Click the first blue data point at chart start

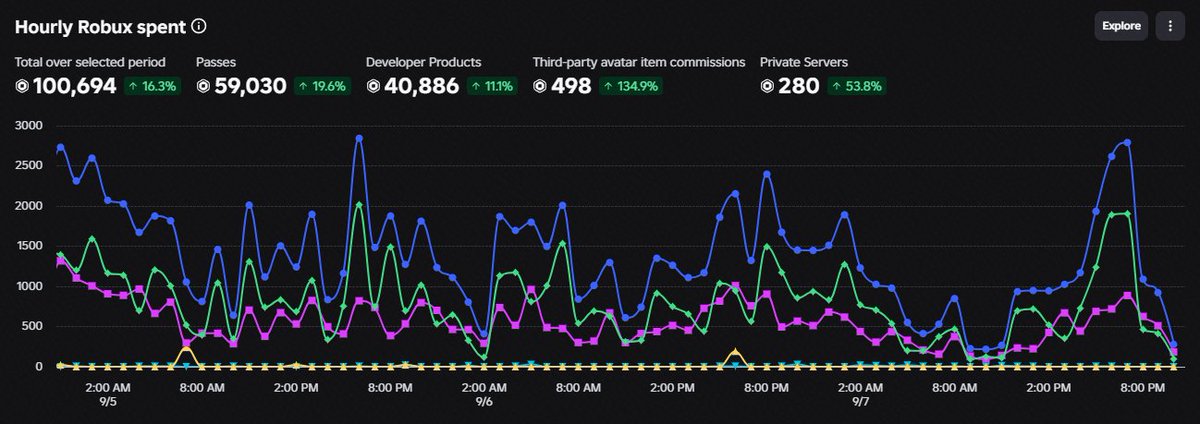click(61, 147)
